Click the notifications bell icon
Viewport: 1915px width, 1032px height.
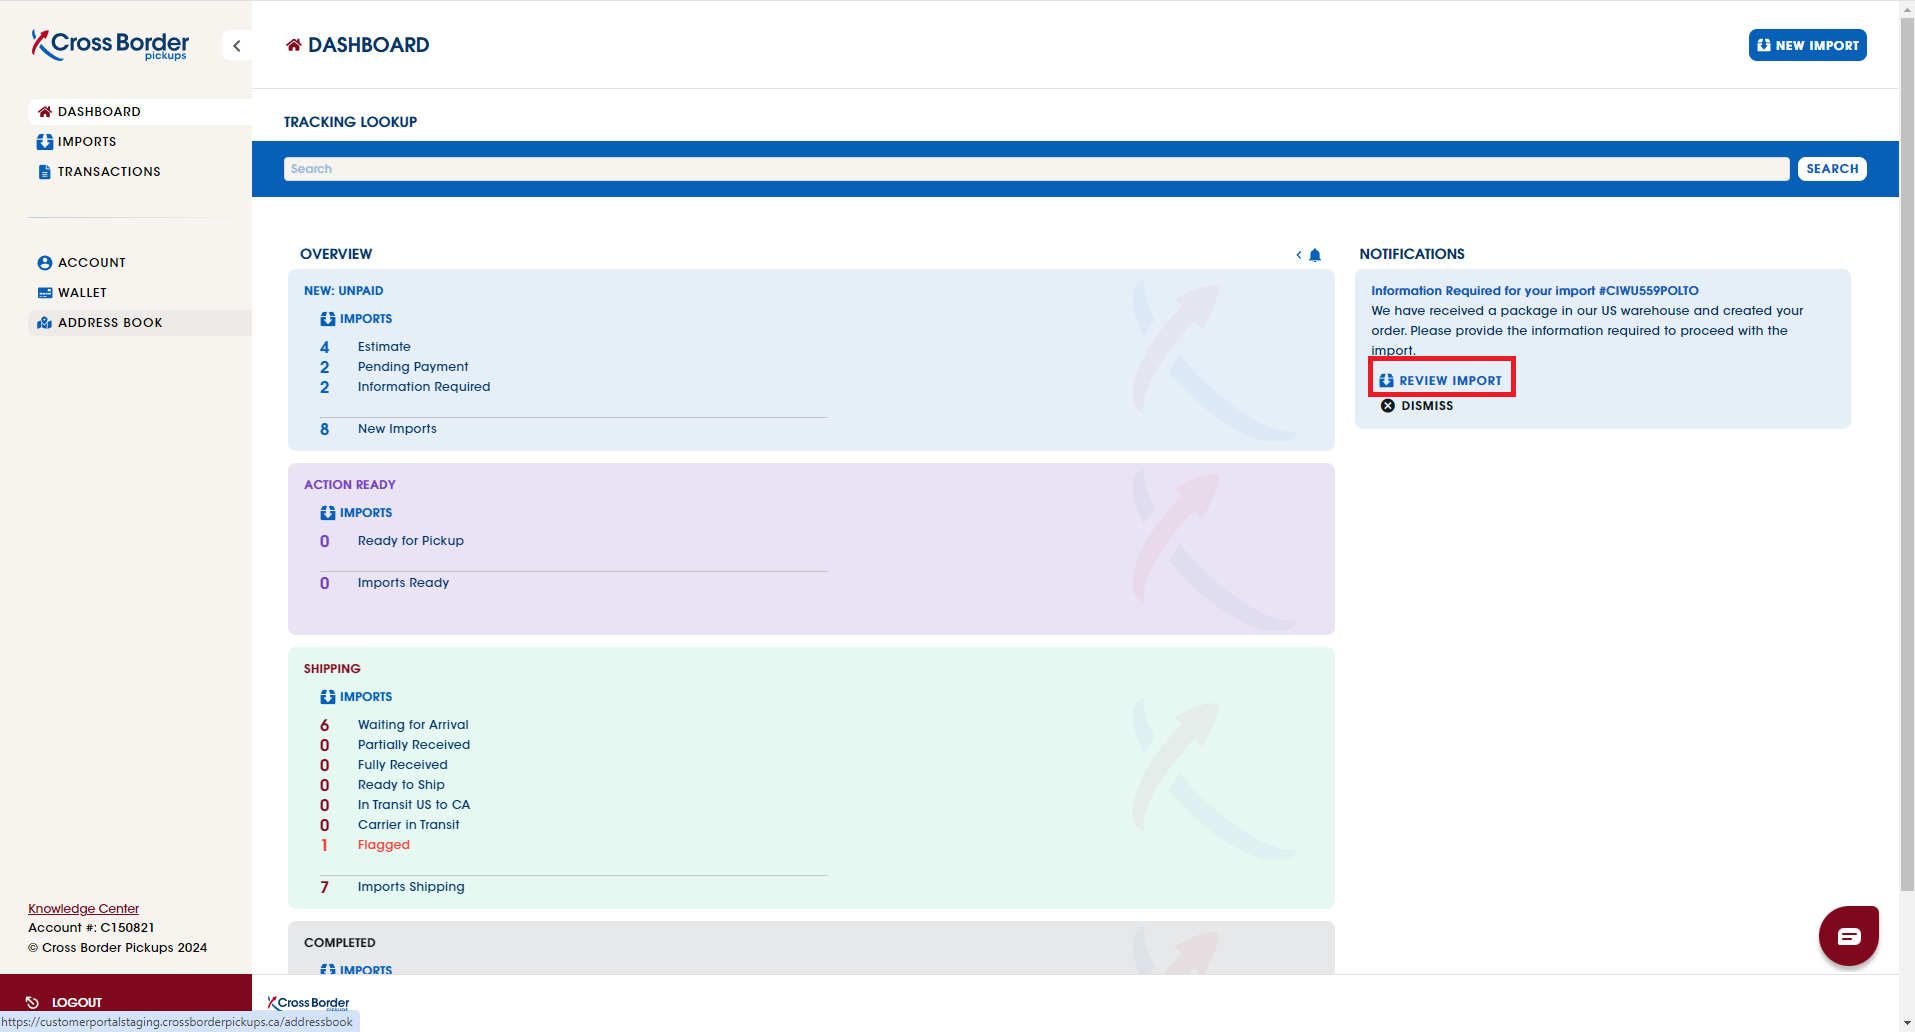[x=1315, y=255]
